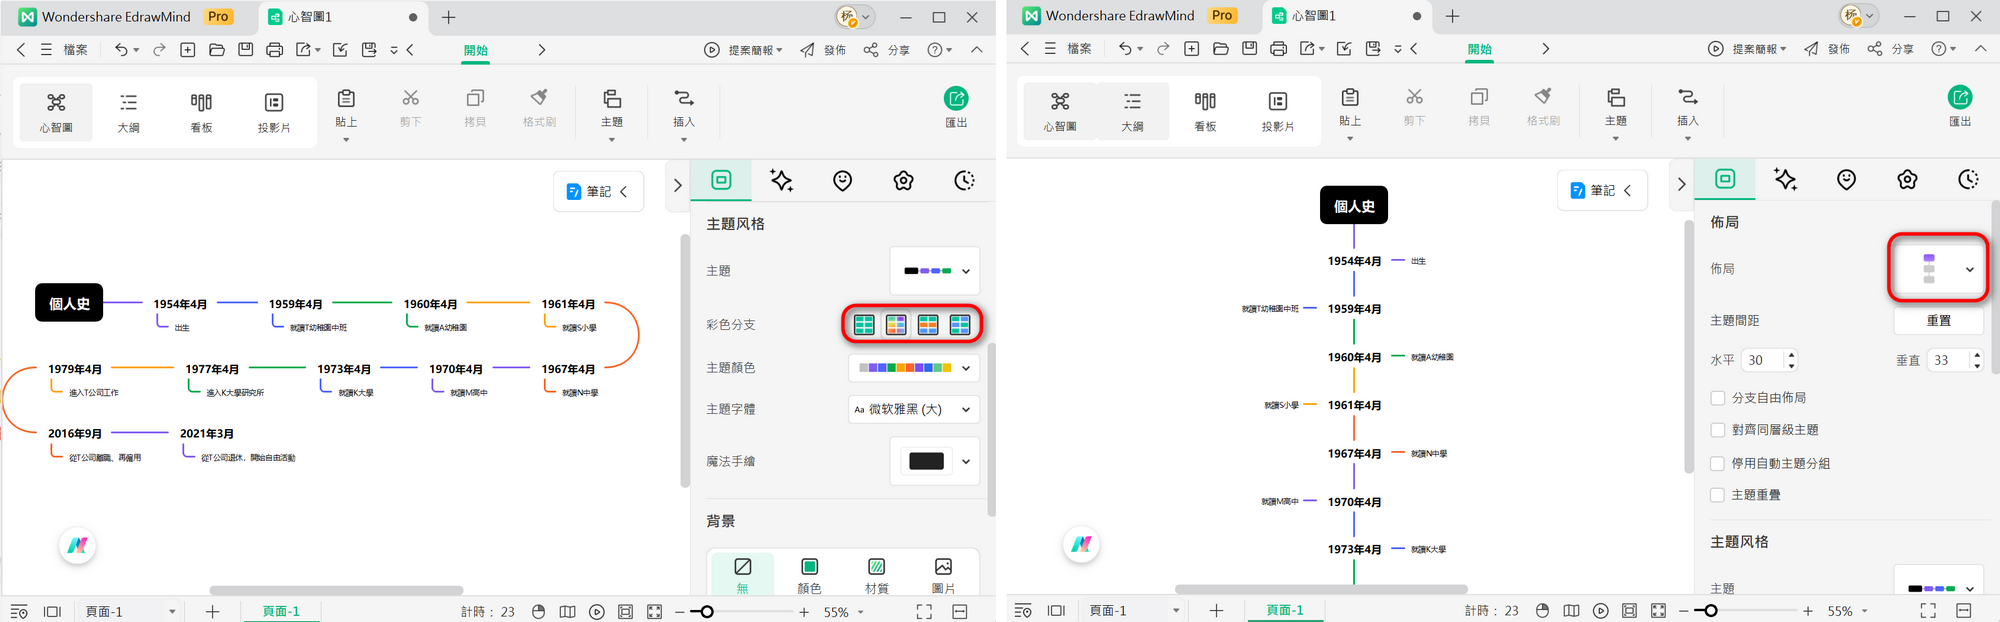Image resolution: width=2000 pixels, height=622 pixels.
Task: Click 分享 share button in right window
Action: [1891, 48]
